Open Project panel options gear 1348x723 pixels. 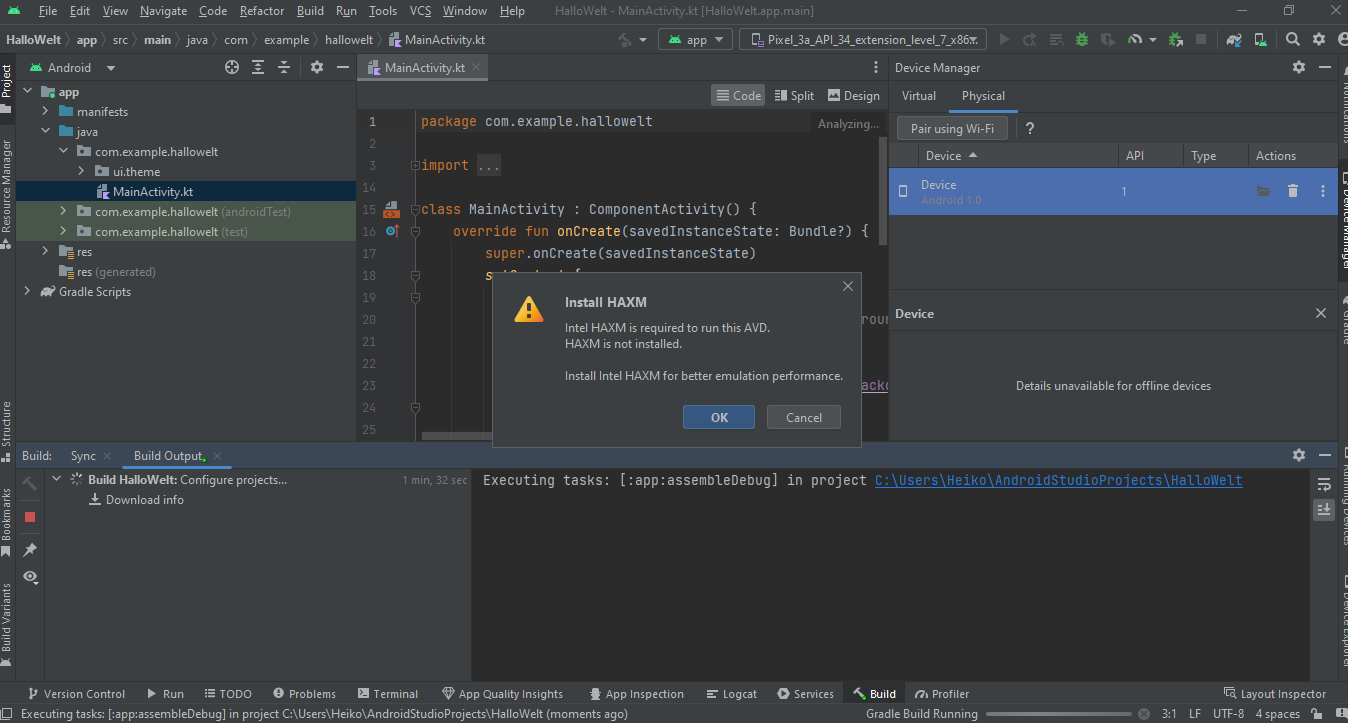pos(317,67)
